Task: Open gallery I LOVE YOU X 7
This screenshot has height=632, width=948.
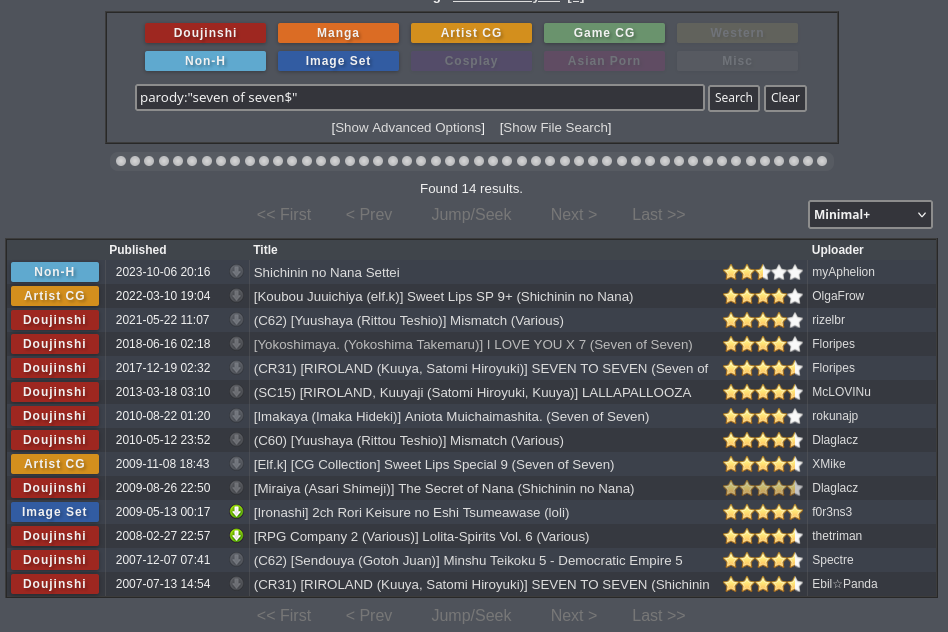Action: pos(473,345)
